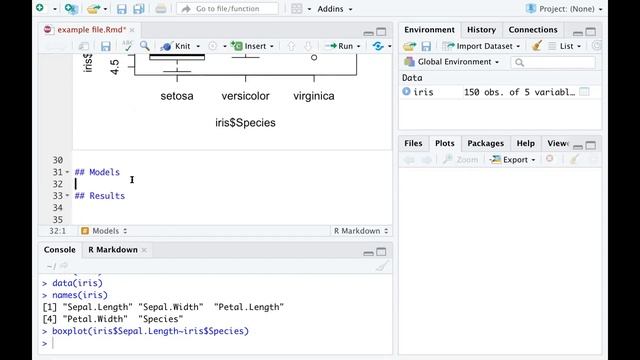Clear environment objects broom icon
The height and width of the screenshot is (360, 640).
(x=537, y=46)
